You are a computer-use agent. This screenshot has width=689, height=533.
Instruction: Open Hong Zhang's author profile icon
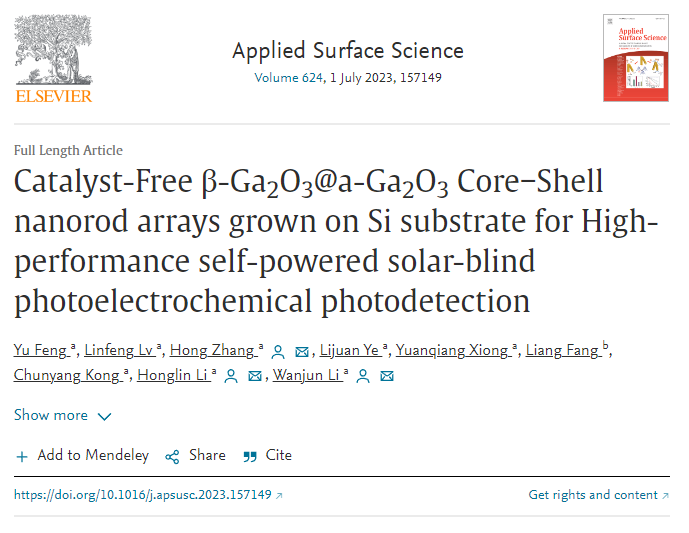click(x=278, y=352)
